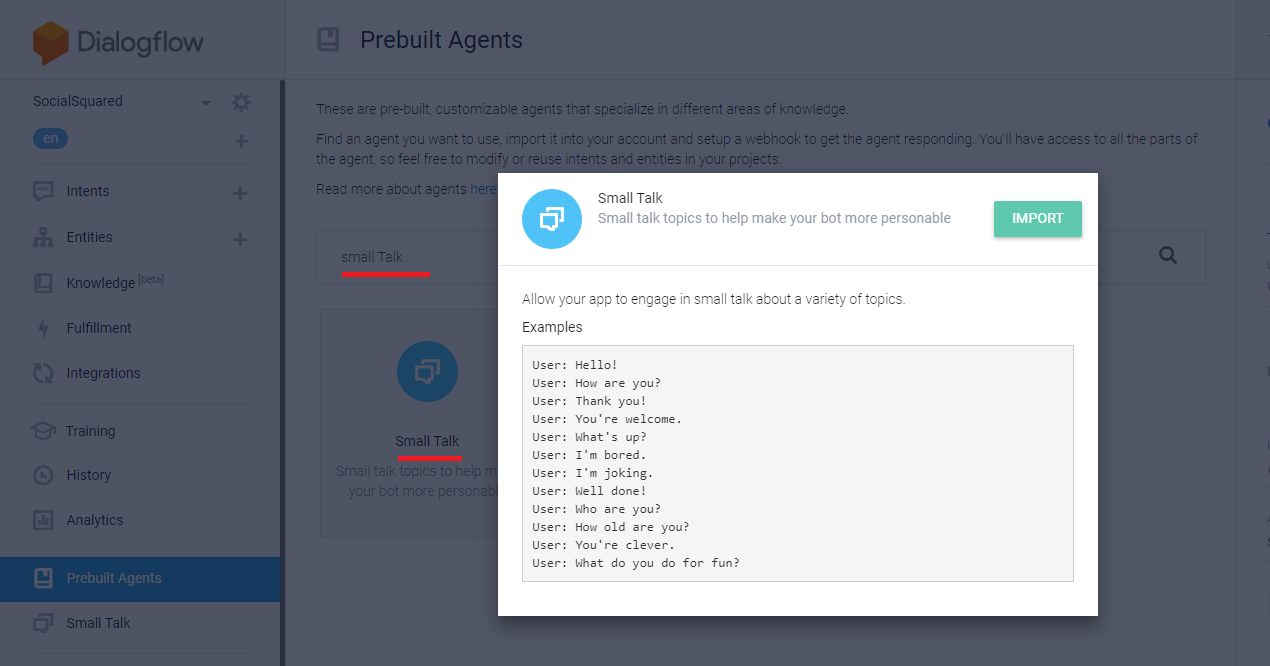Go to Knowledge beta section
1270x666 pixels.
click(100, 283)
